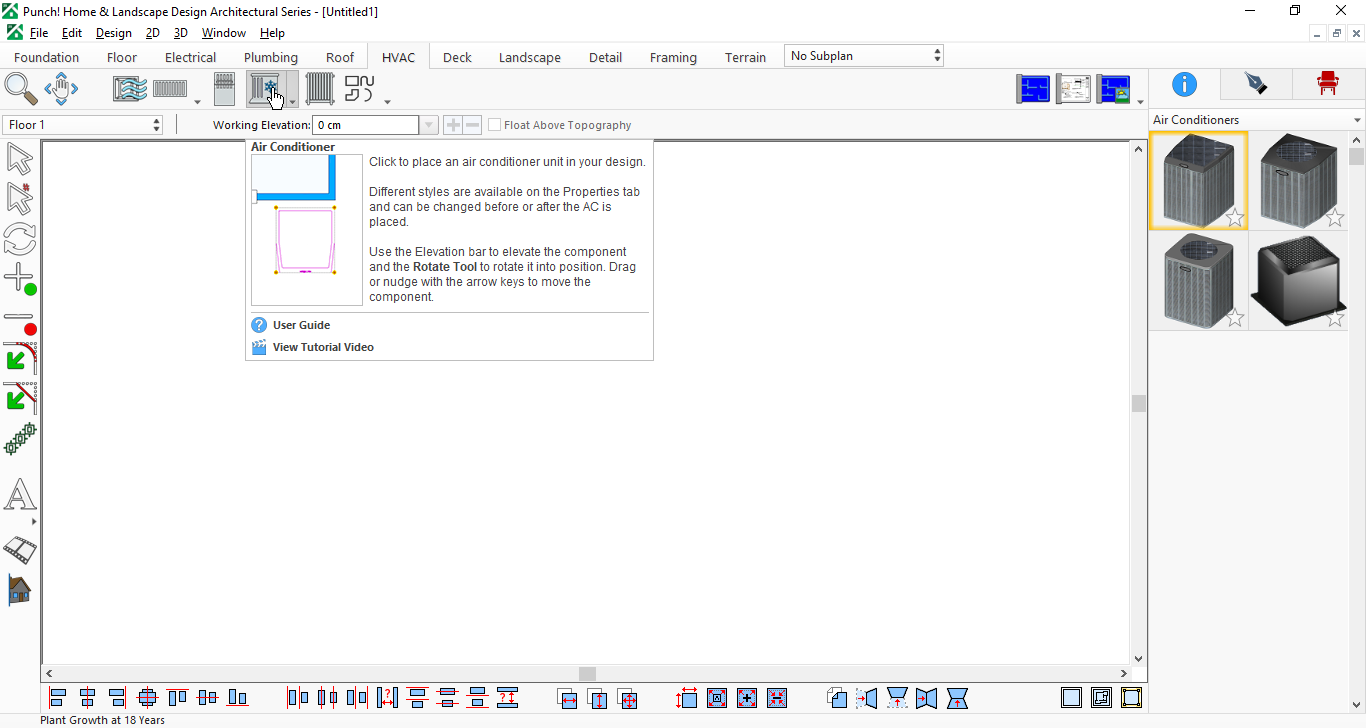Star the bottom-left air conditioner thumbnail
1366x728 pixels.
point(1235,318)
